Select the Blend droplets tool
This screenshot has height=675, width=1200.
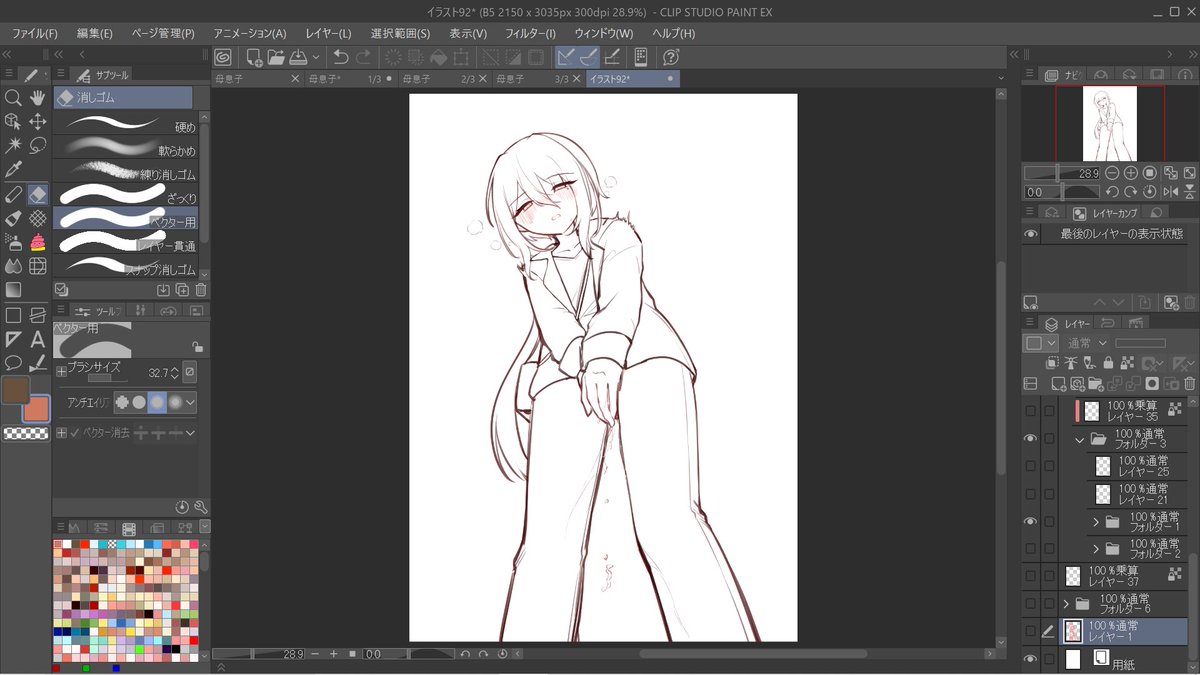(x=13, y=266)
